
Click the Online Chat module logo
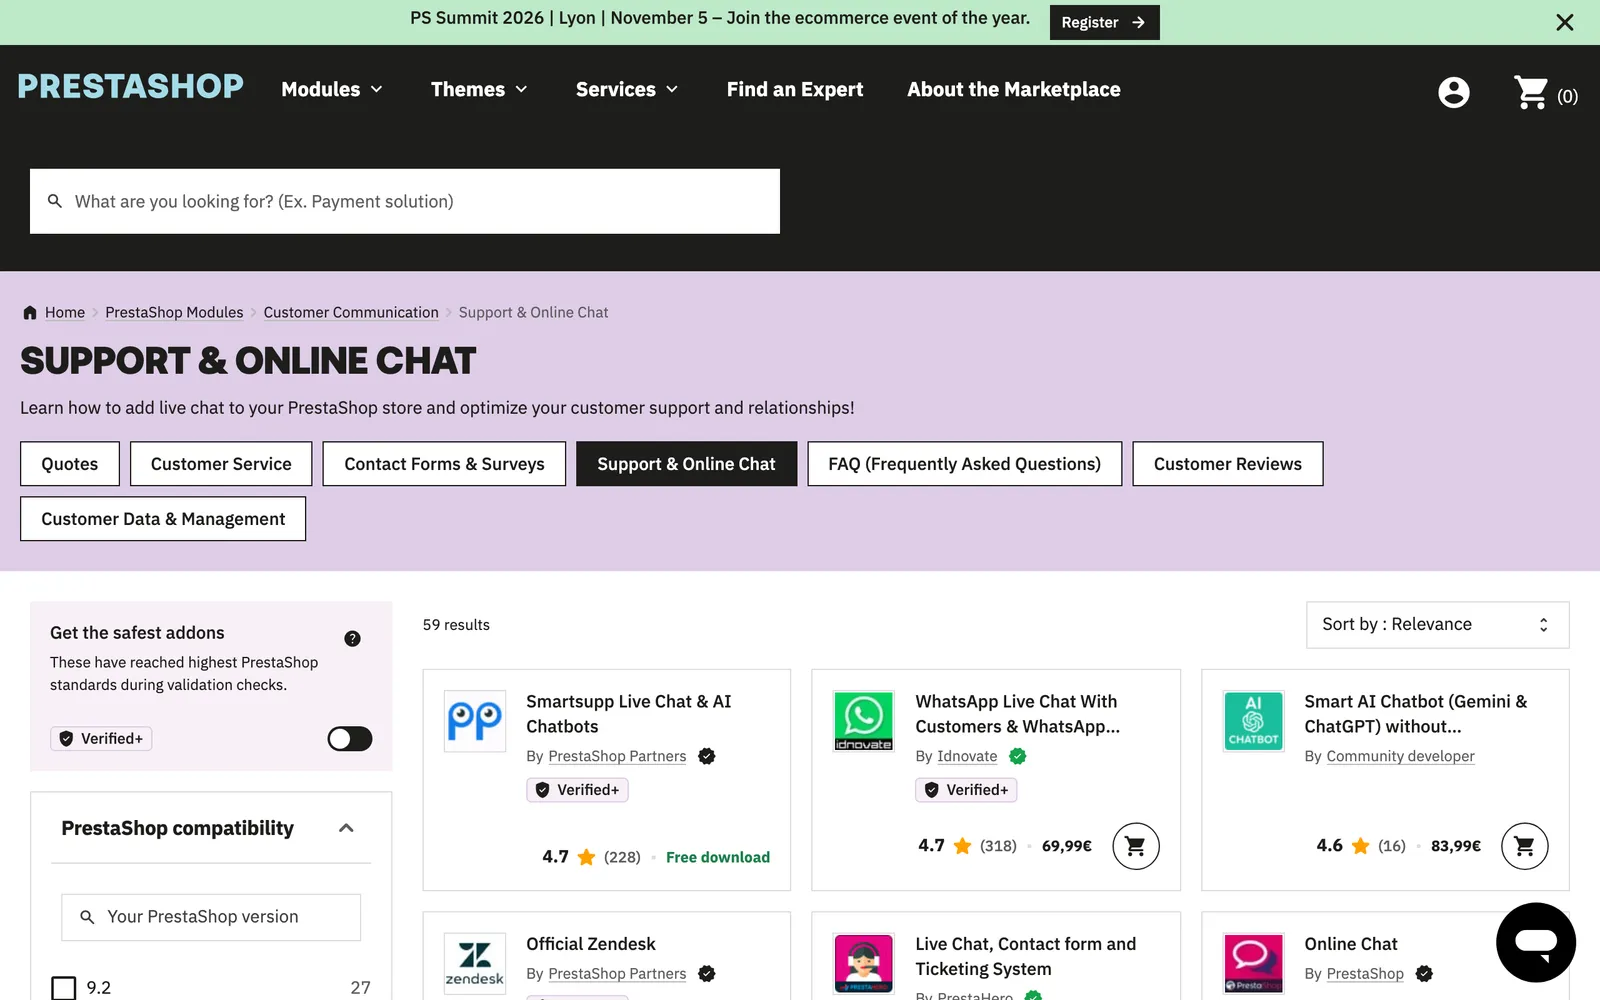pyautogui.click(x=1253, y=963)
